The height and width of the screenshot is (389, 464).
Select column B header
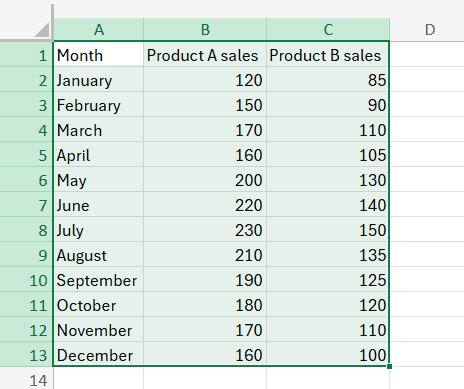[205, 30]
